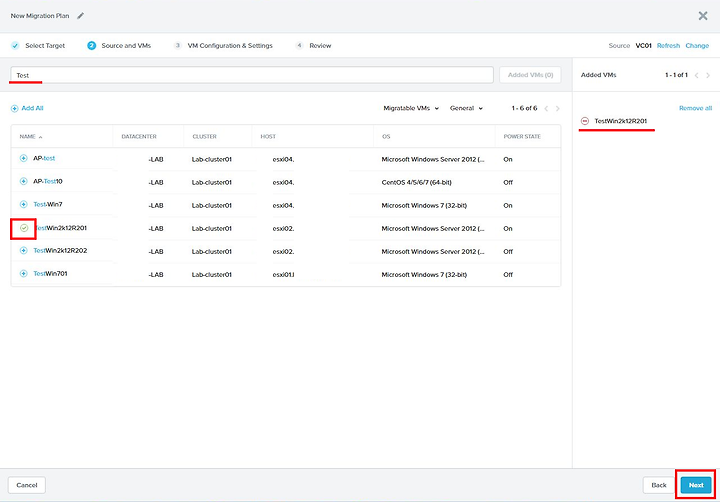Image resolution: width=720 pixels, height=502 pixels.
Task: Open the AP-Test10 VM name link
Action: coord(47,181)
